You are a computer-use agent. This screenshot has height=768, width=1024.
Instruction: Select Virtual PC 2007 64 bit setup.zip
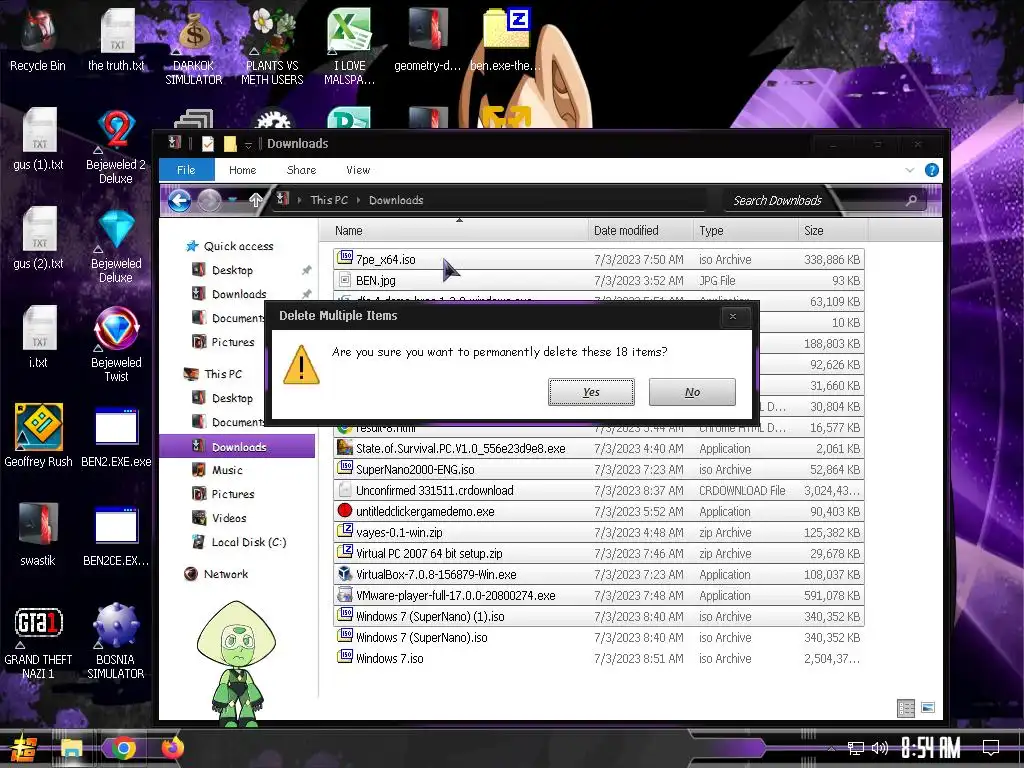tap(598, 553)
